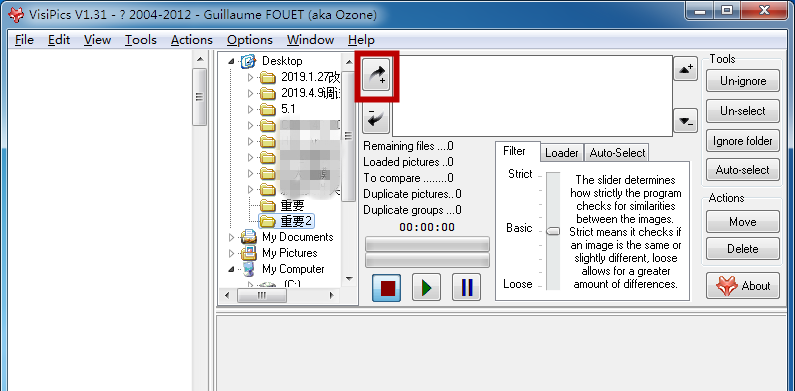Click the VisiPics fox title bar icon

[x=16, y=14]
